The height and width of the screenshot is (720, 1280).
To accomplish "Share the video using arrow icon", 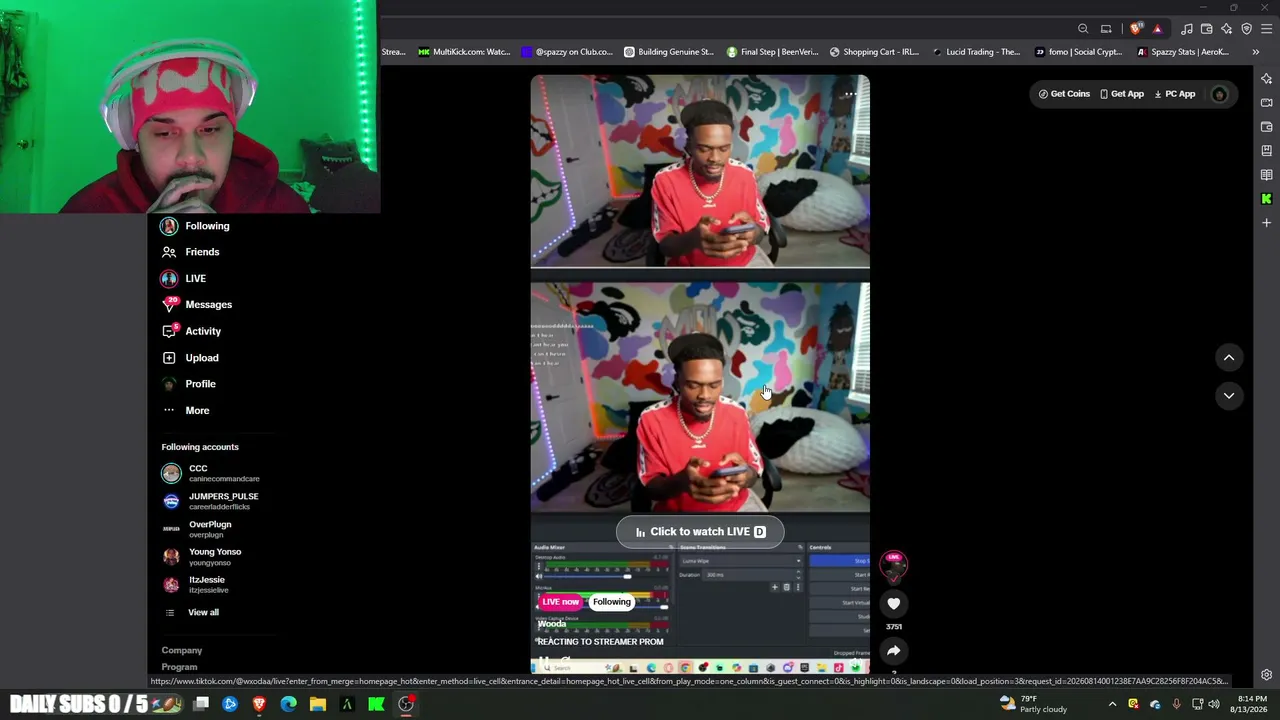I will 894,651.
